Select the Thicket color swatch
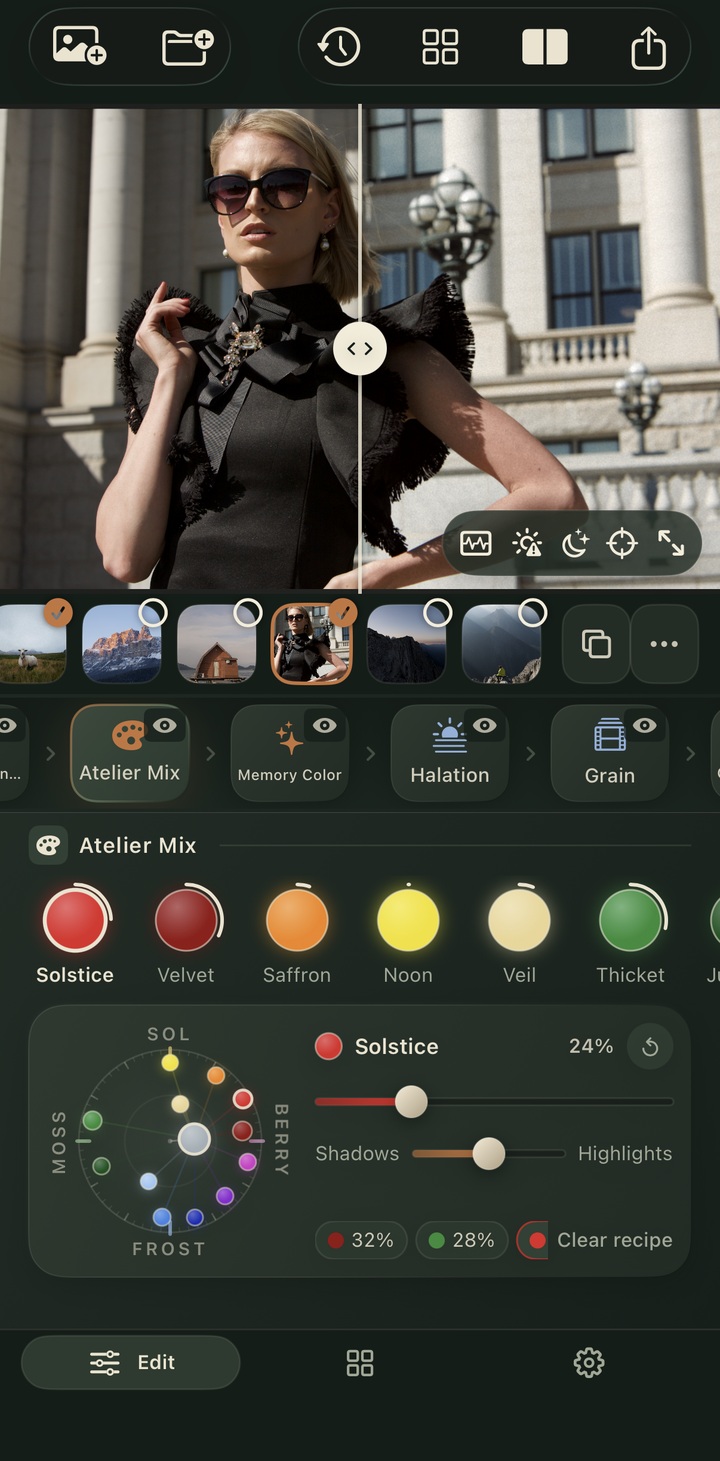This screenshot has width=720, height=1461. point(631,920)
